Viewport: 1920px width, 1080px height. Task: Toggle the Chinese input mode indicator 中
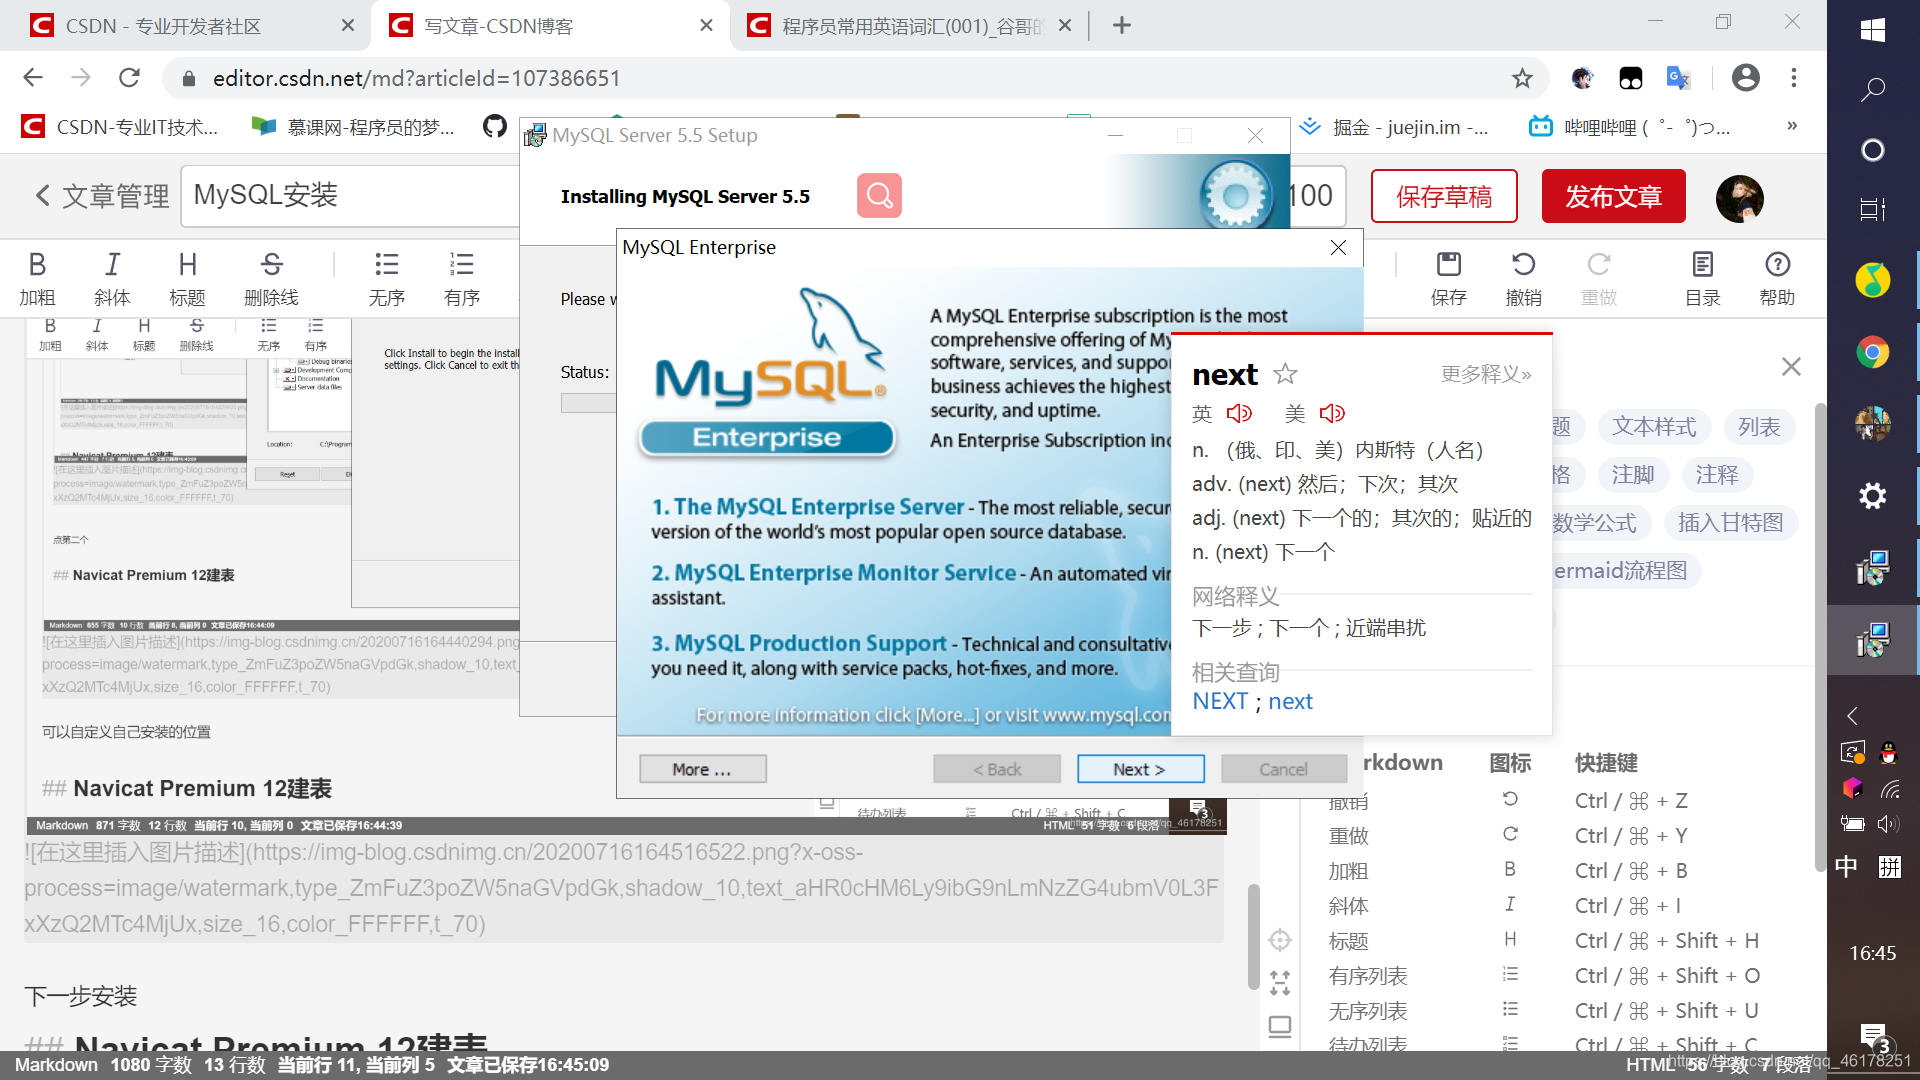[x=1847, y=866]
